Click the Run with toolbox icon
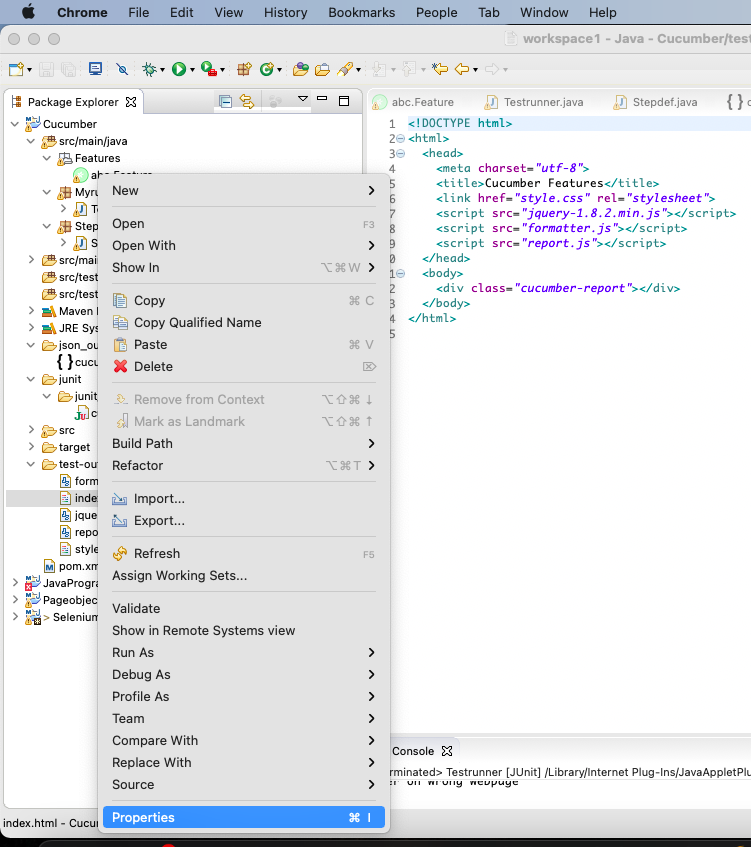 tap(209, 69)
